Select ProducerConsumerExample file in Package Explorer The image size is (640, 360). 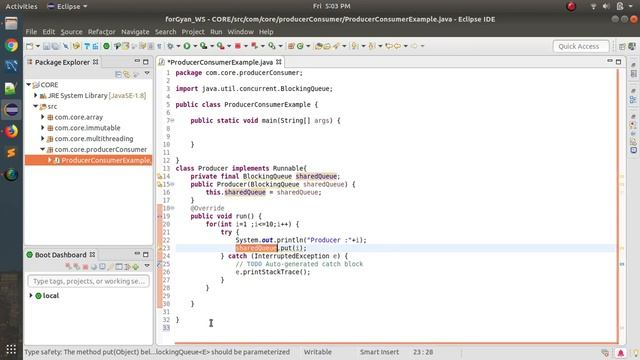point(88,160)
